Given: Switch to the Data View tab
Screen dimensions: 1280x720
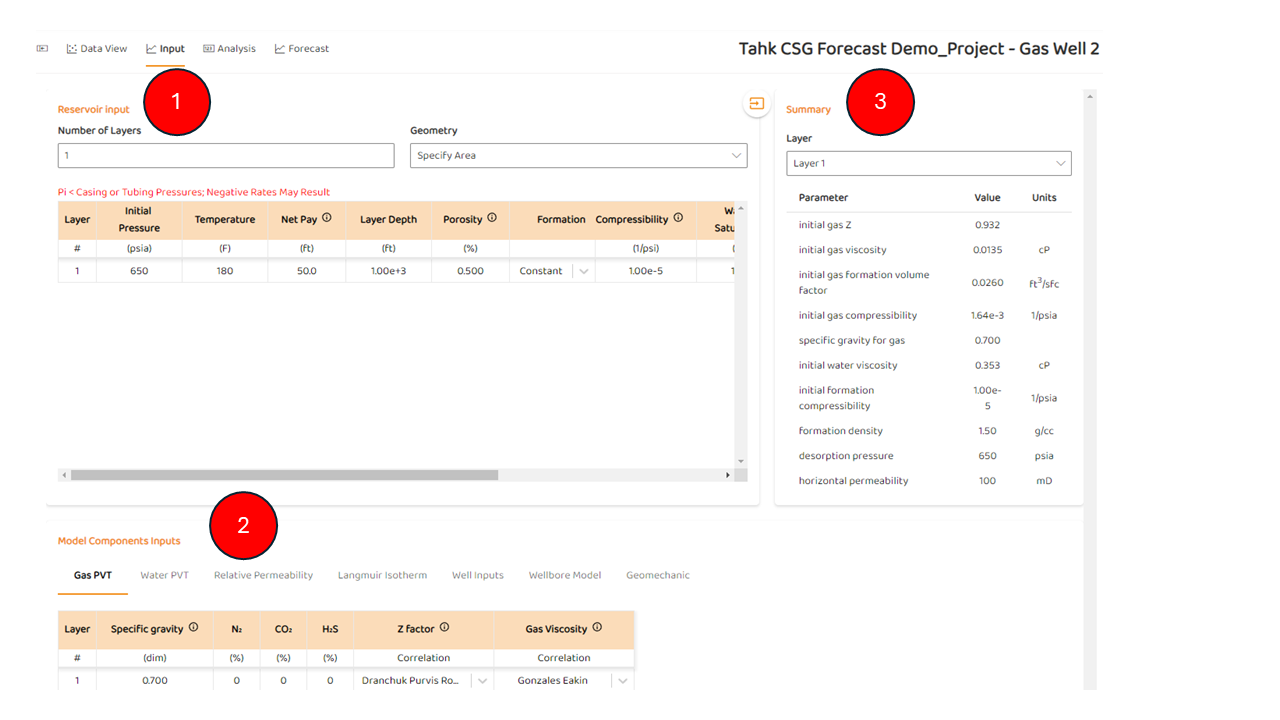Looking at the screenshot, I should click(x=97, y=48).
